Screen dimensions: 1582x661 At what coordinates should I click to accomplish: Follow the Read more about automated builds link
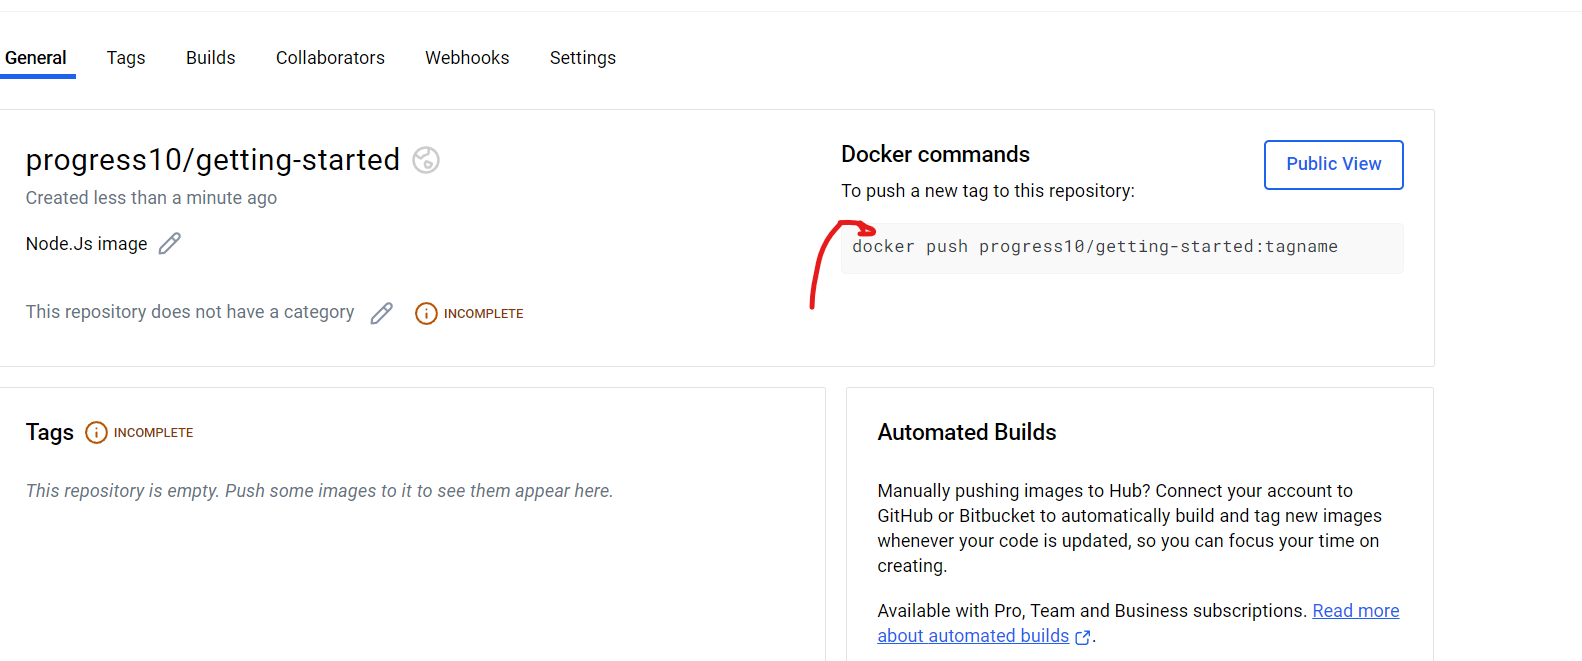(x=1355, y=611)
